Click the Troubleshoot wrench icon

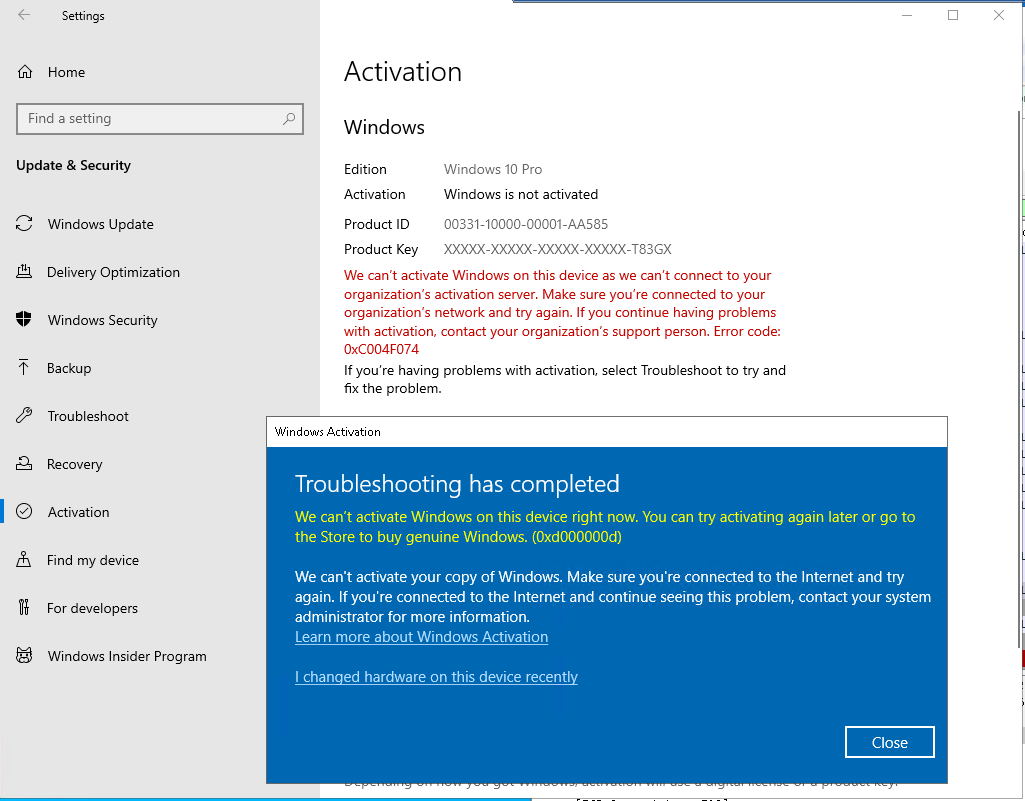tap(24, 416)
